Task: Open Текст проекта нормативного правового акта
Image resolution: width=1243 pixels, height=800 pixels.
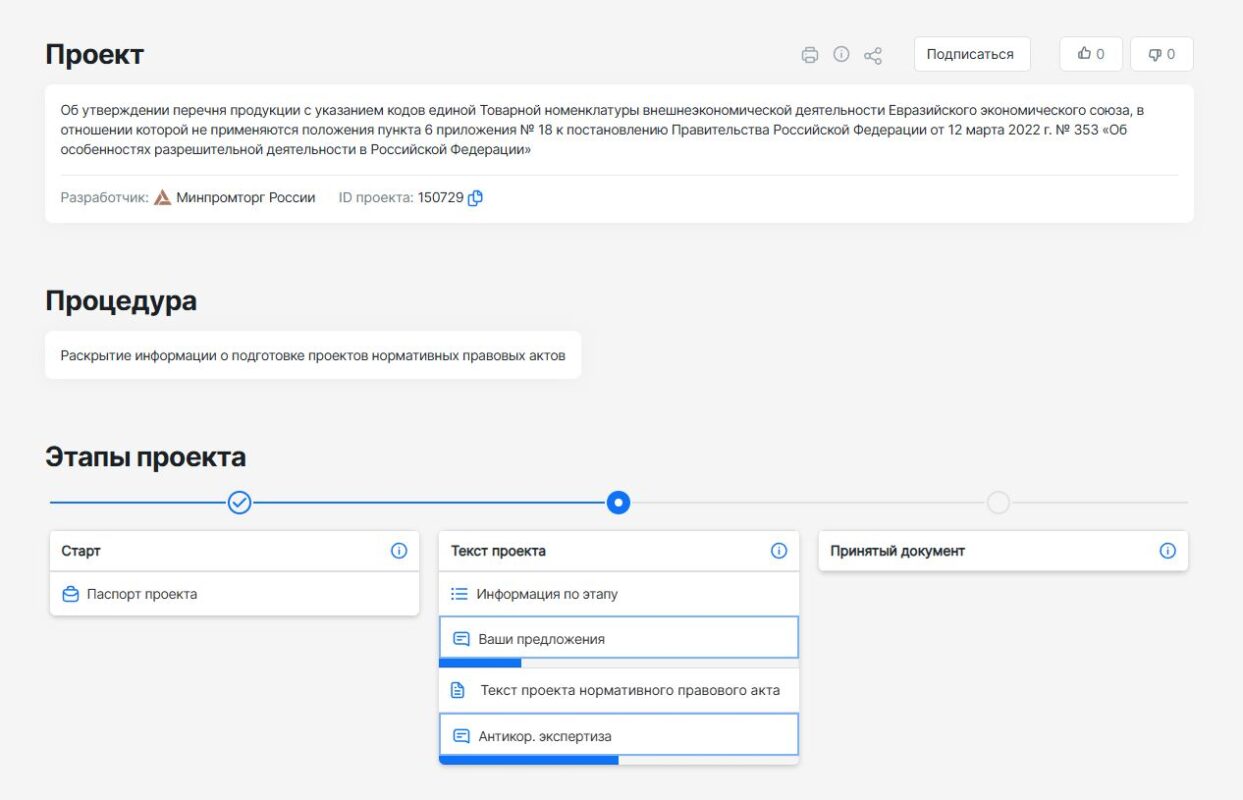Action: pos(619,690)
